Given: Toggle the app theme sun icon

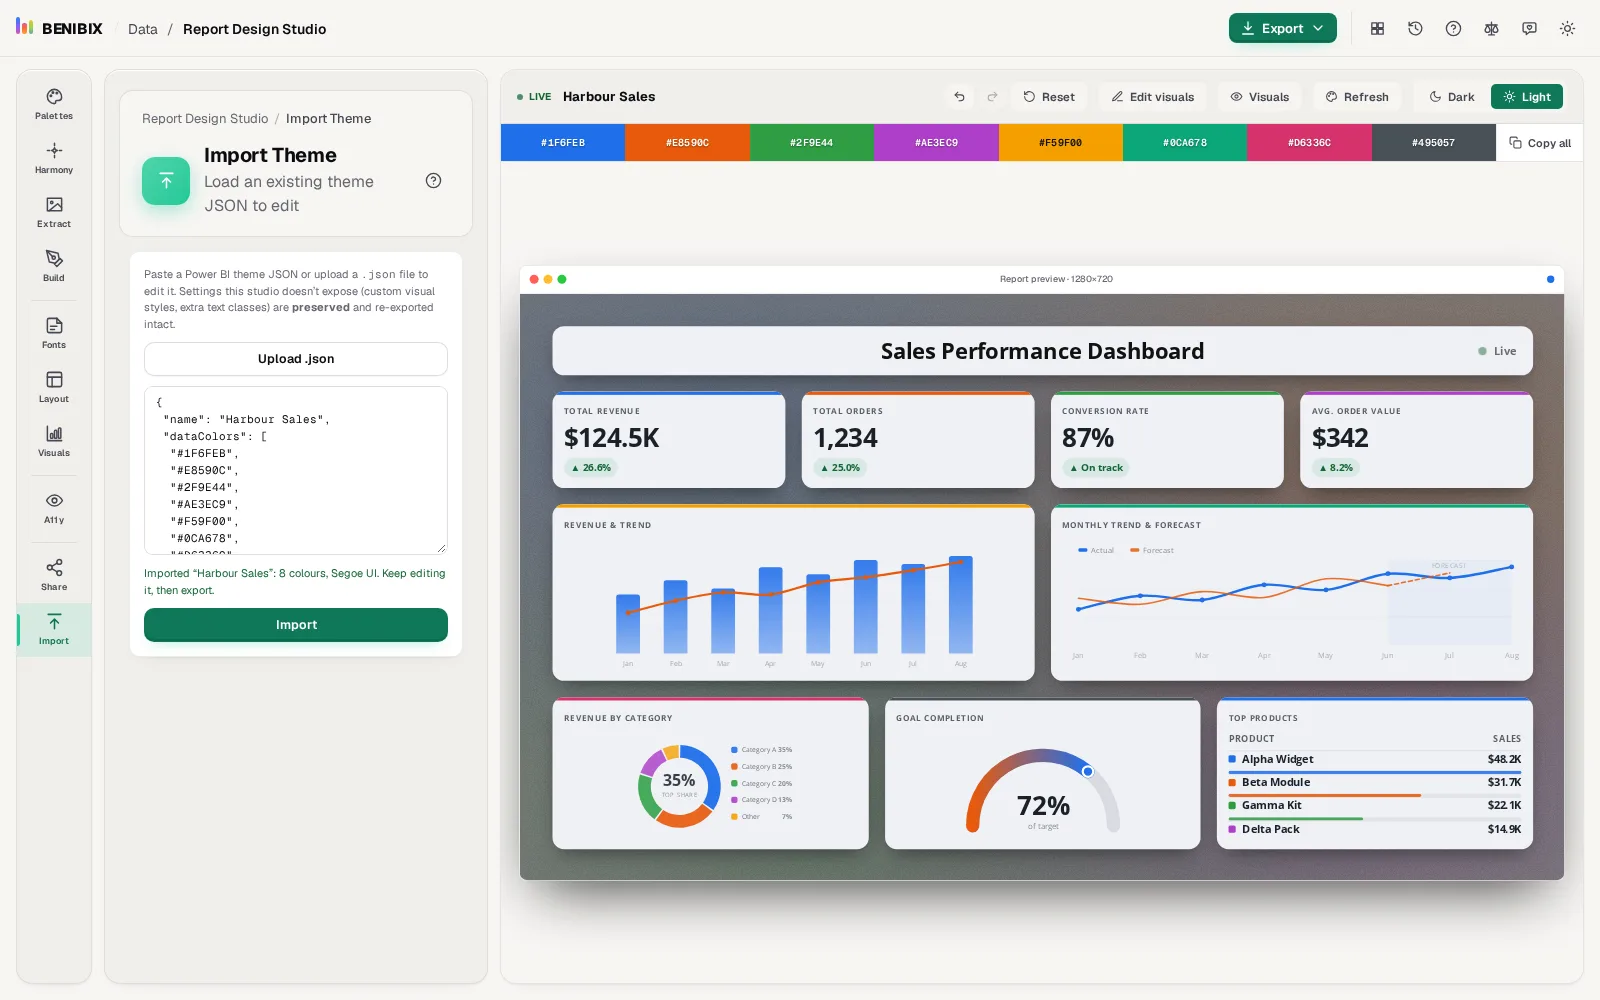Looking at the screenshot, I should (x=1567, y=29).
